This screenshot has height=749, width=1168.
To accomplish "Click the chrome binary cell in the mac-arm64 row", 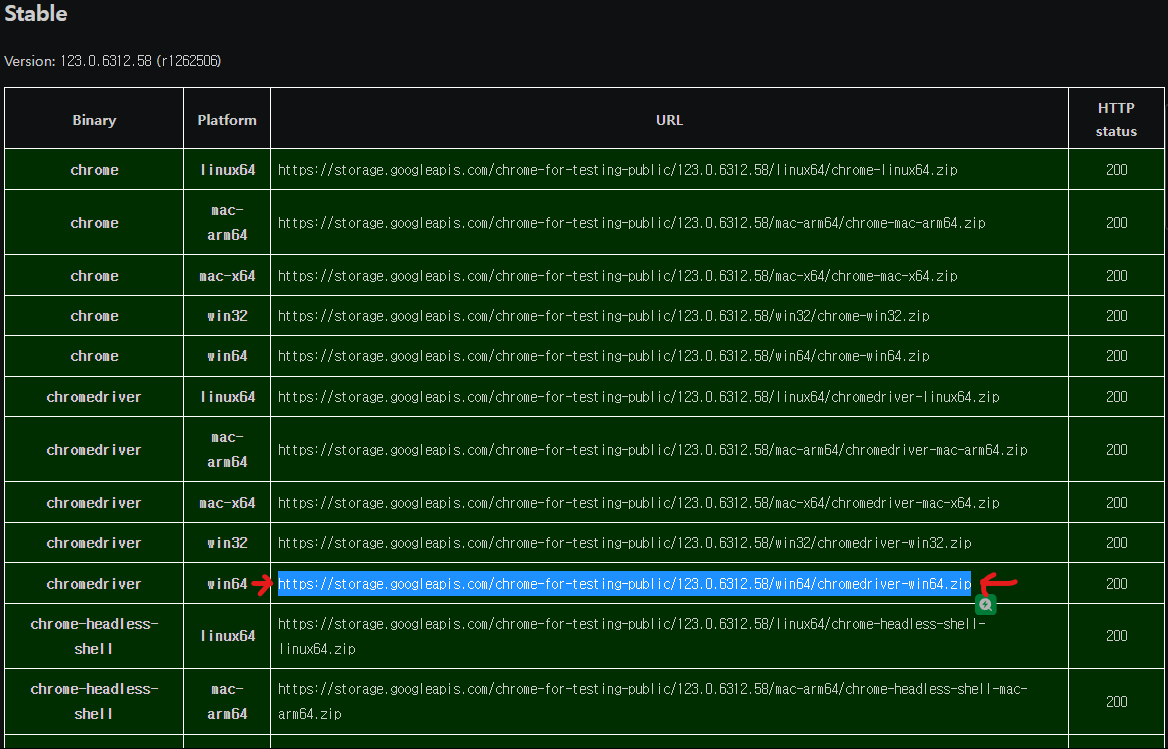I will coord(94,223).
